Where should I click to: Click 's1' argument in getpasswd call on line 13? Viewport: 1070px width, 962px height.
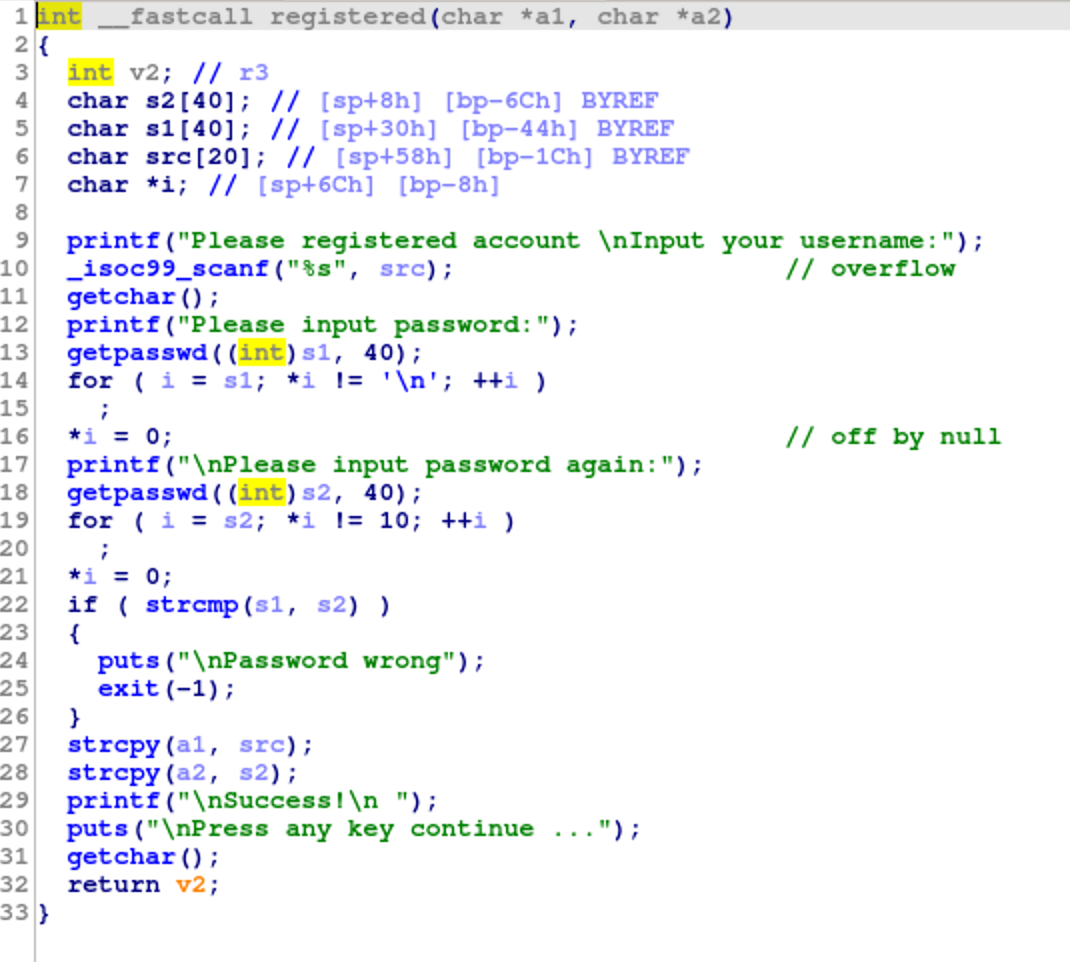click(316, 353)
